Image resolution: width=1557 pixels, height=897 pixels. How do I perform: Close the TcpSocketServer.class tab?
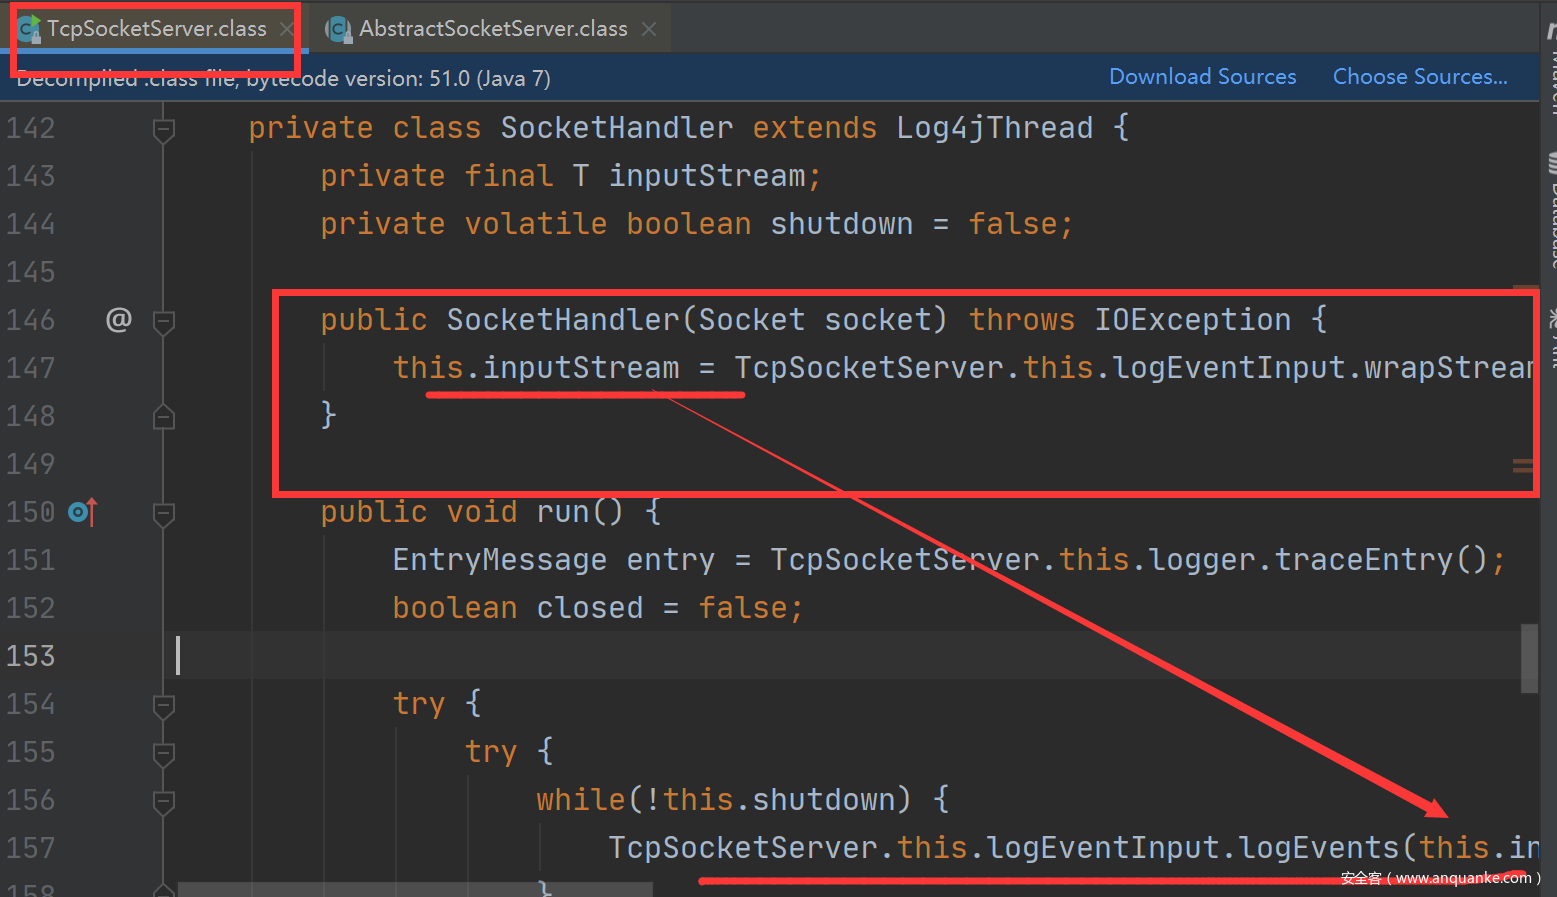[x=287, y=29]
